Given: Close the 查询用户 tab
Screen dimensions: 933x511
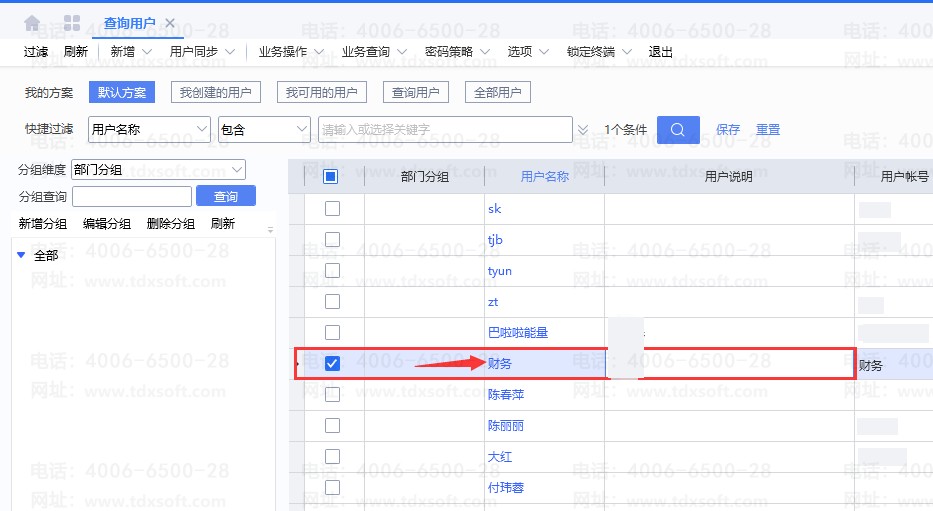Looking at the screenshot, I should coord(170,22).
